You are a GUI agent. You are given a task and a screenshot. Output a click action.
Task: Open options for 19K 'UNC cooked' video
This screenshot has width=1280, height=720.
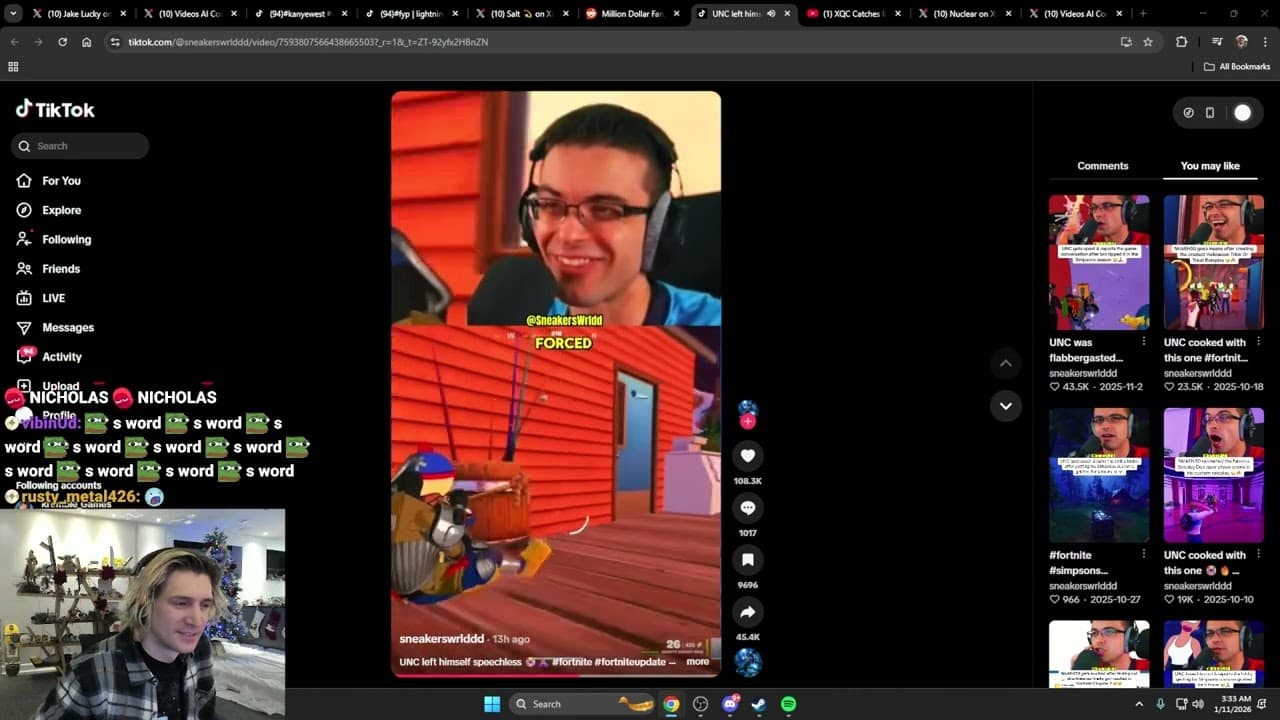[1258, 555]
